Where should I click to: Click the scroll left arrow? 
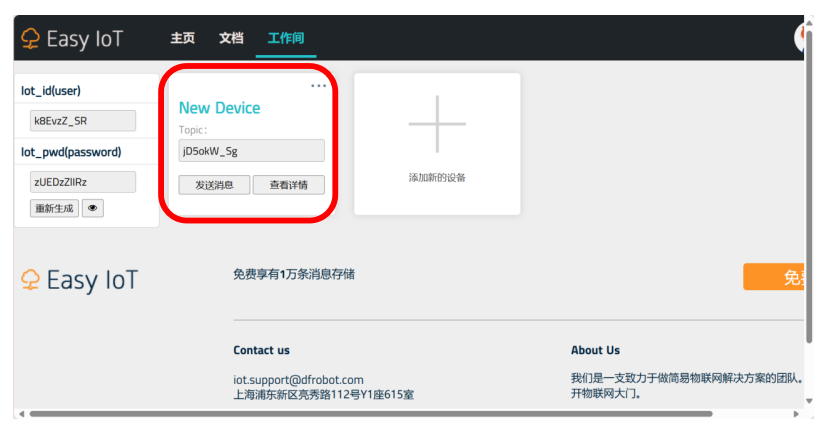point(21,414)
